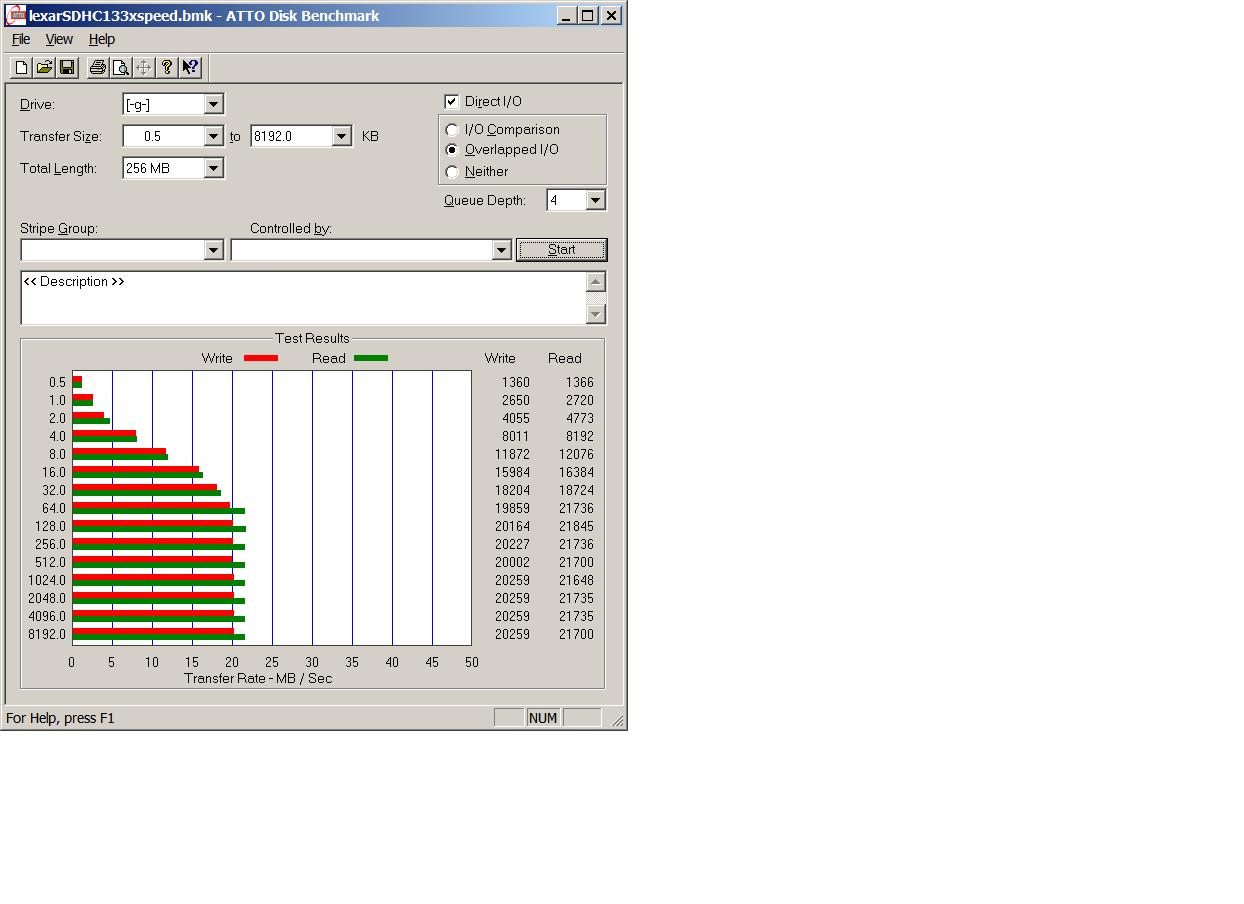Viewport: 1244px width, 904px height.
Task: Click the greyed-out crosshair toolbar icon
Action: coord(143,67)
